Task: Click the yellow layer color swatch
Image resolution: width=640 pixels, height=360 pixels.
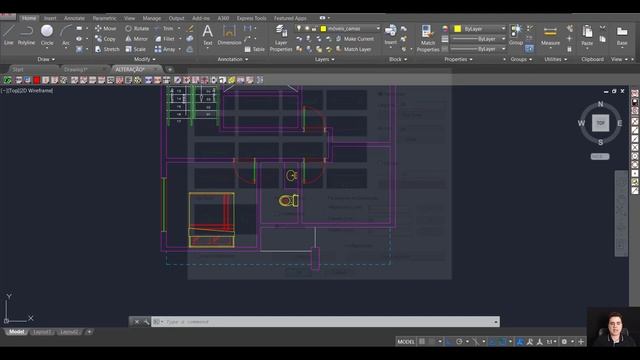Action: click(323, 29)
